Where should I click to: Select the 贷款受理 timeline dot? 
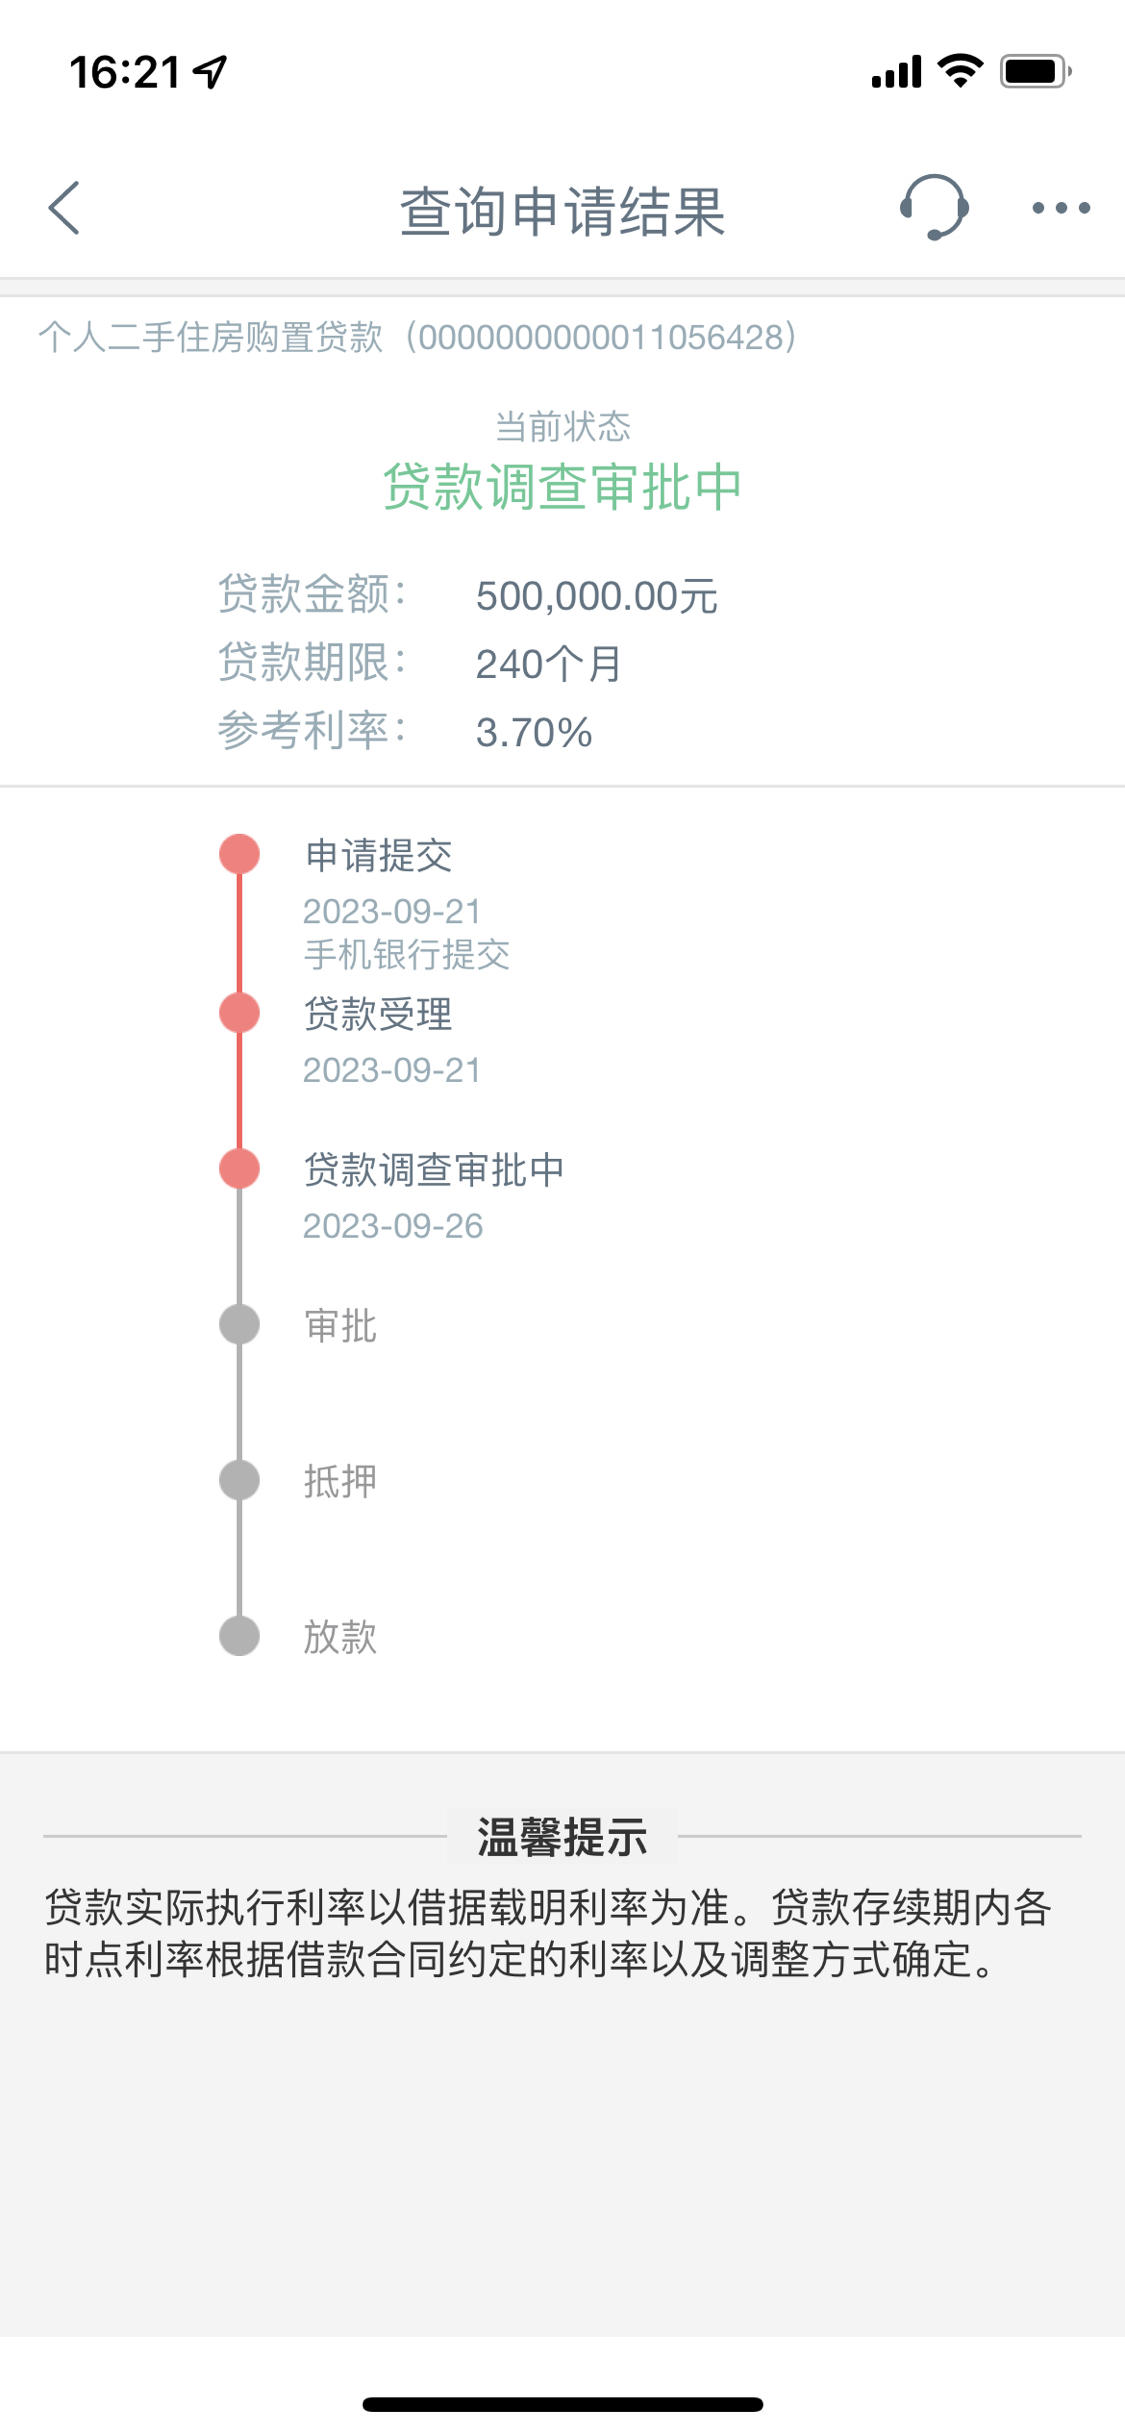(x=239, y=1013)
